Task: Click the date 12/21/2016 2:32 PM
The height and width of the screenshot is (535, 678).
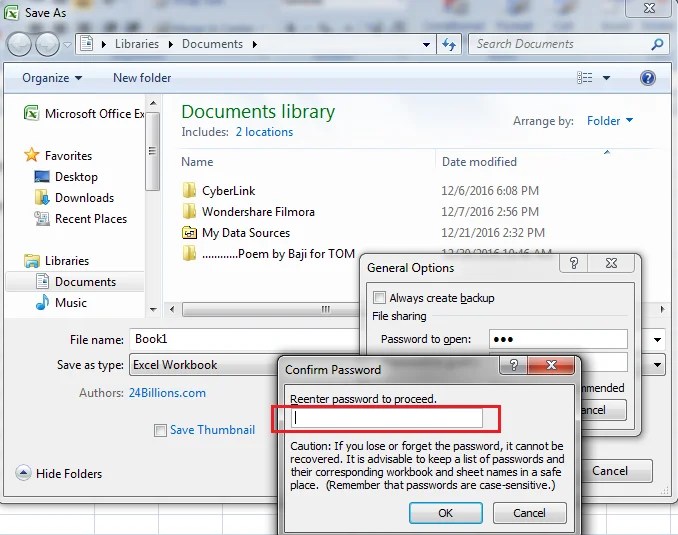Action: [x=493, y=233]
